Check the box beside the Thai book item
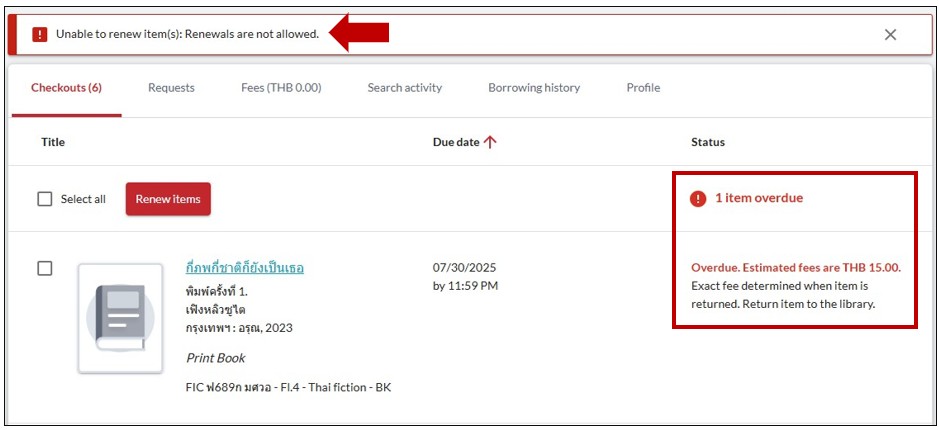This screenshot has width=939, height=430. (x=45, y=268)
